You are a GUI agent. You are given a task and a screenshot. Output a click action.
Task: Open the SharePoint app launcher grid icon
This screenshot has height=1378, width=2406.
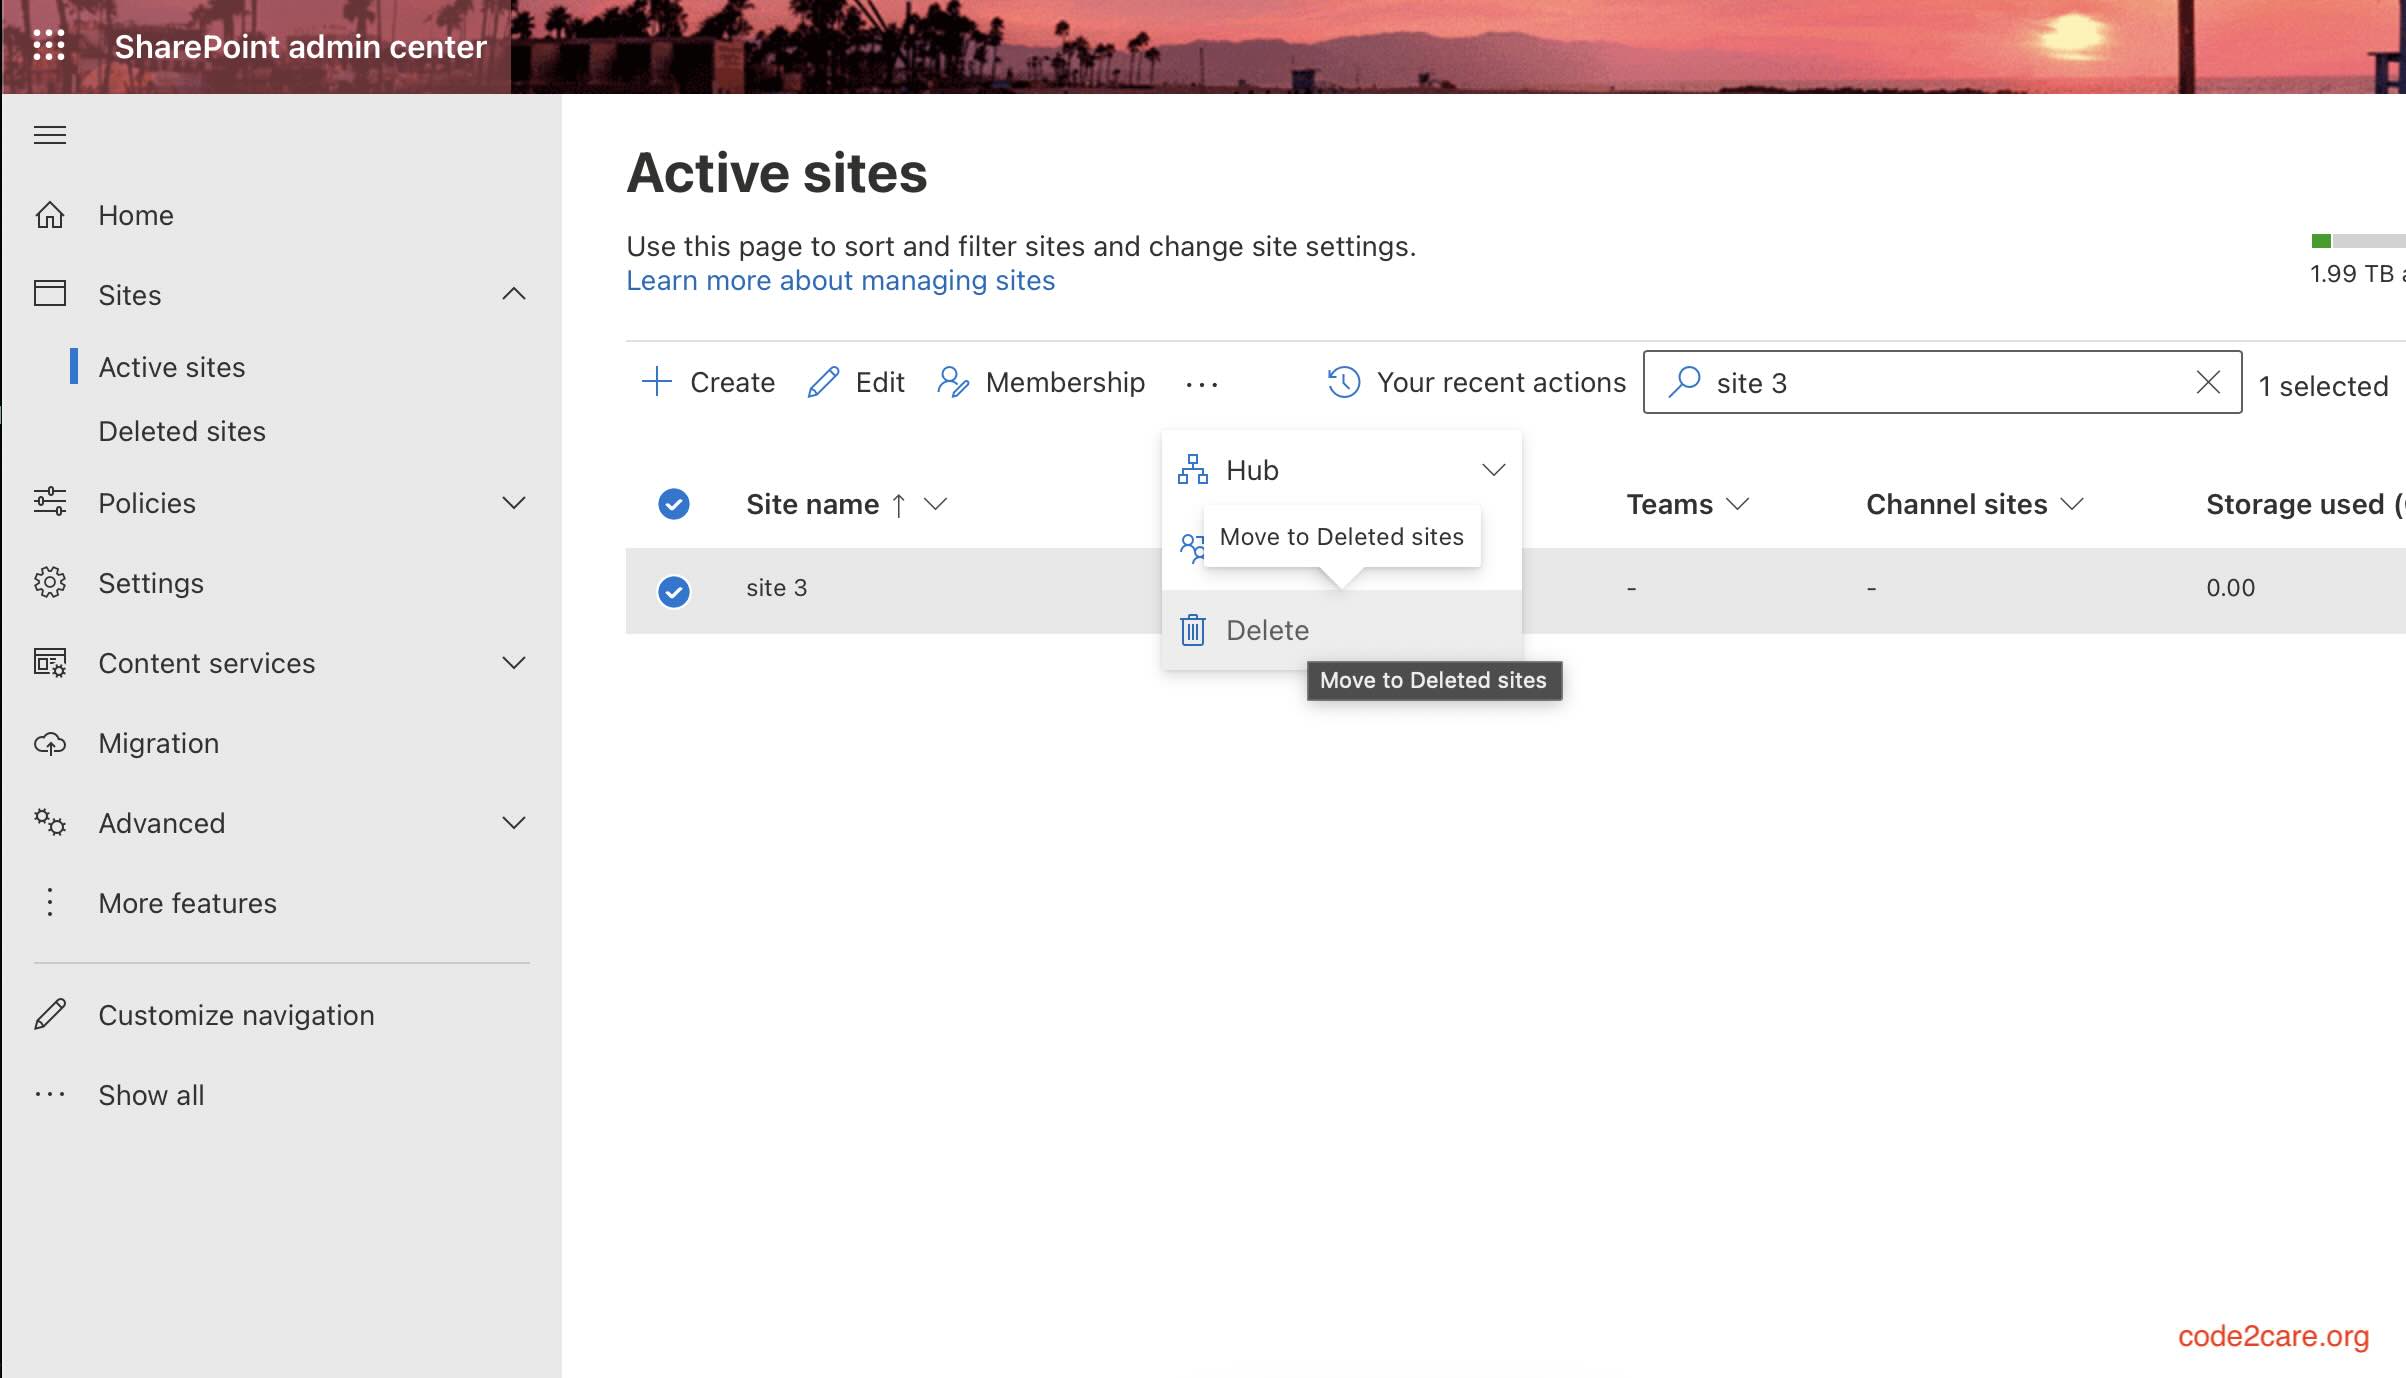click(48, 46)
